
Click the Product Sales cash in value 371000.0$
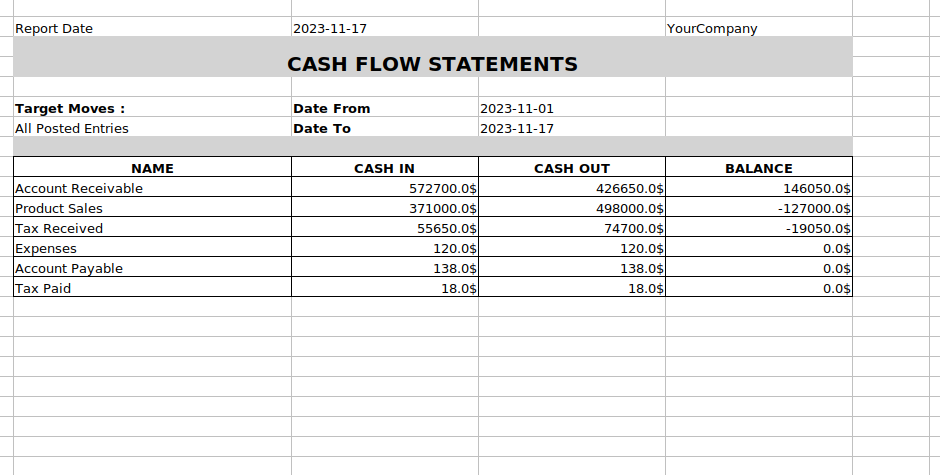(443, 209)
